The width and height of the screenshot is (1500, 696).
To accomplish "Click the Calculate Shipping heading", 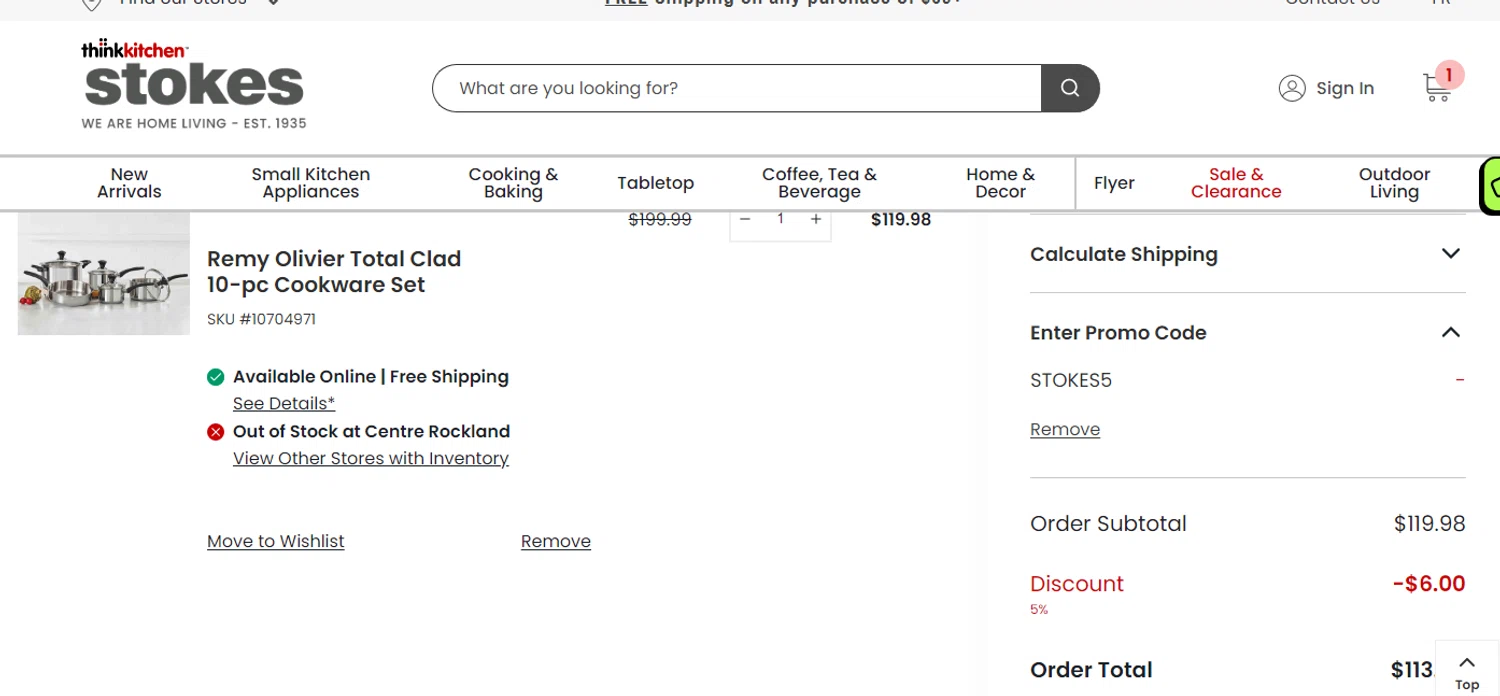I will 1124,254.
